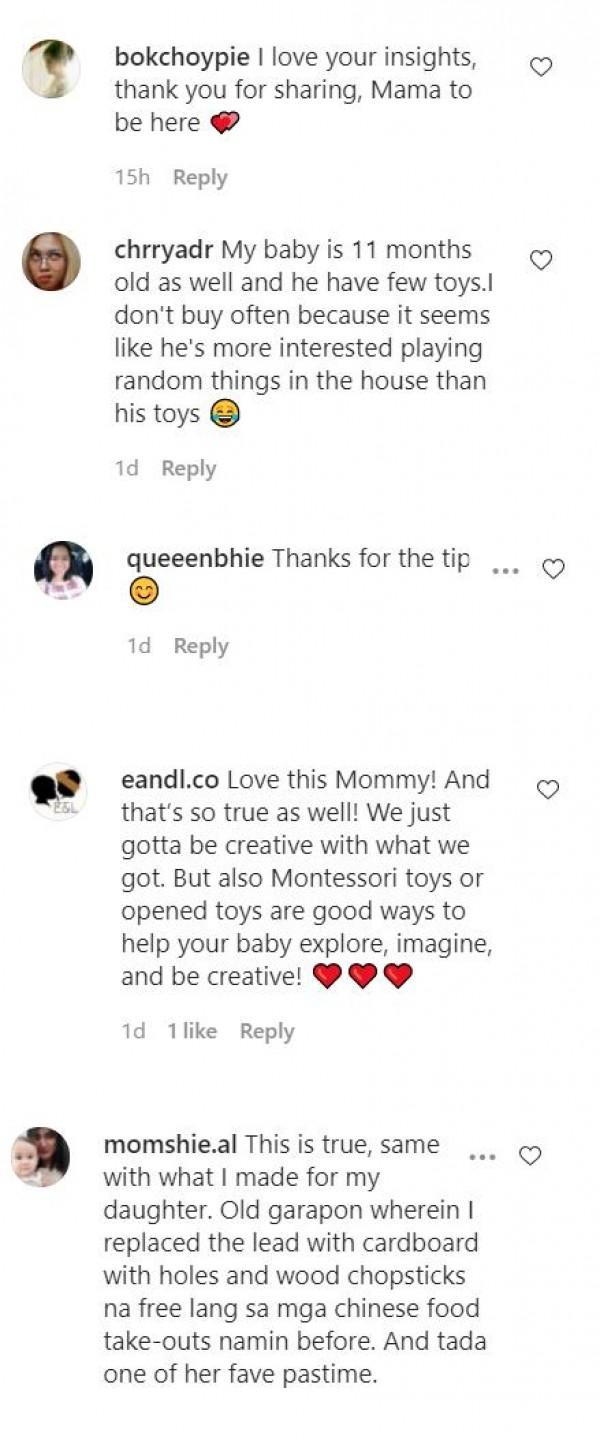
Task: Open eandl.co's profile logo avatar
Action: pyautogui.click(x=58, y=792)
